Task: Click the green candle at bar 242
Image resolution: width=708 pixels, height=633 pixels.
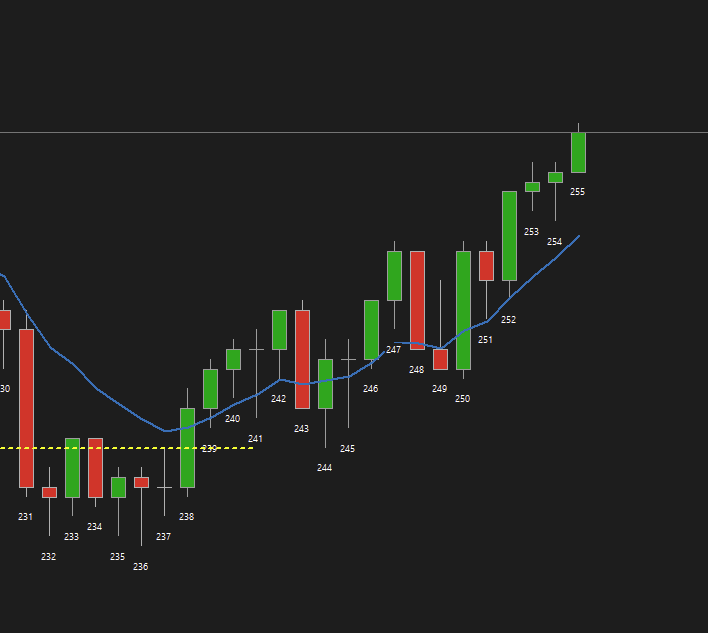Action: coord(279,329)
